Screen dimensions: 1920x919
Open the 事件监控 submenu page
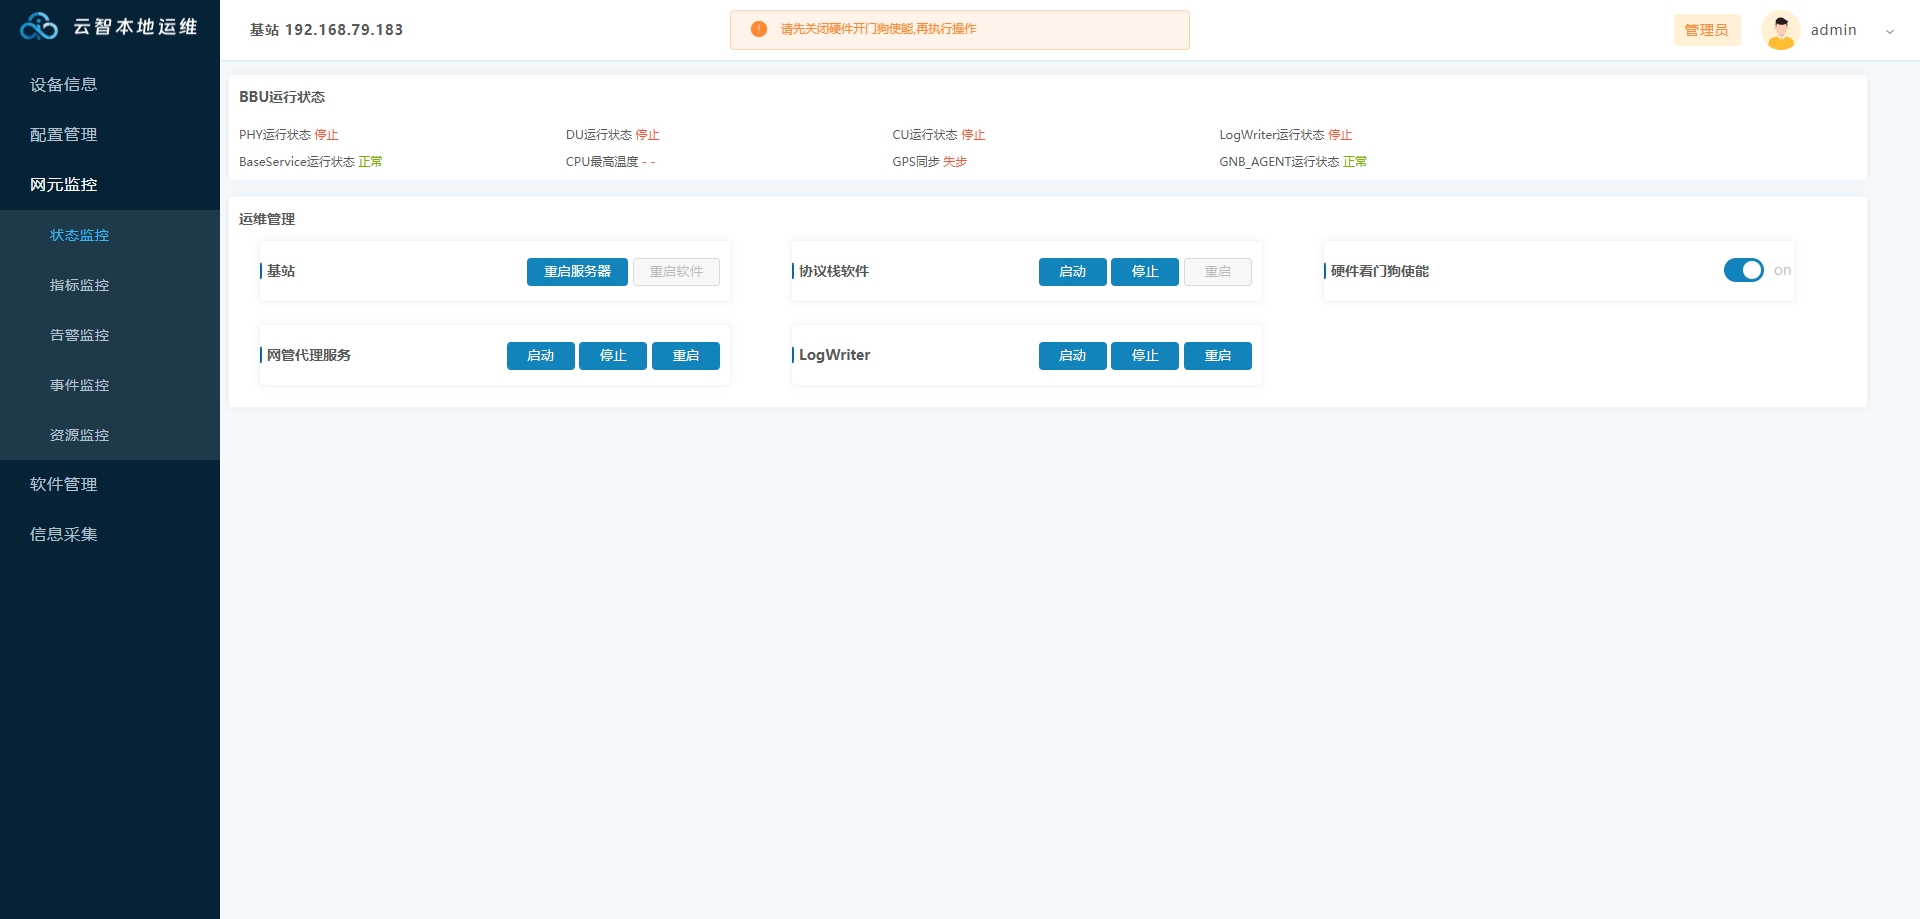tap(80, 385)
